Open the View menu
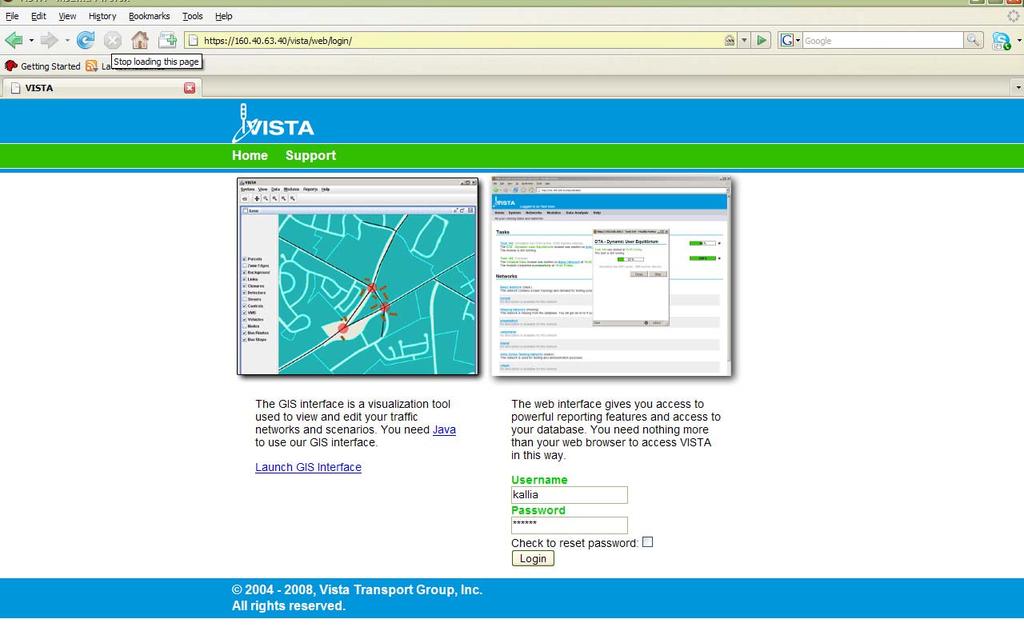The width and height of the screenshot is (1024, 635). 67,16
